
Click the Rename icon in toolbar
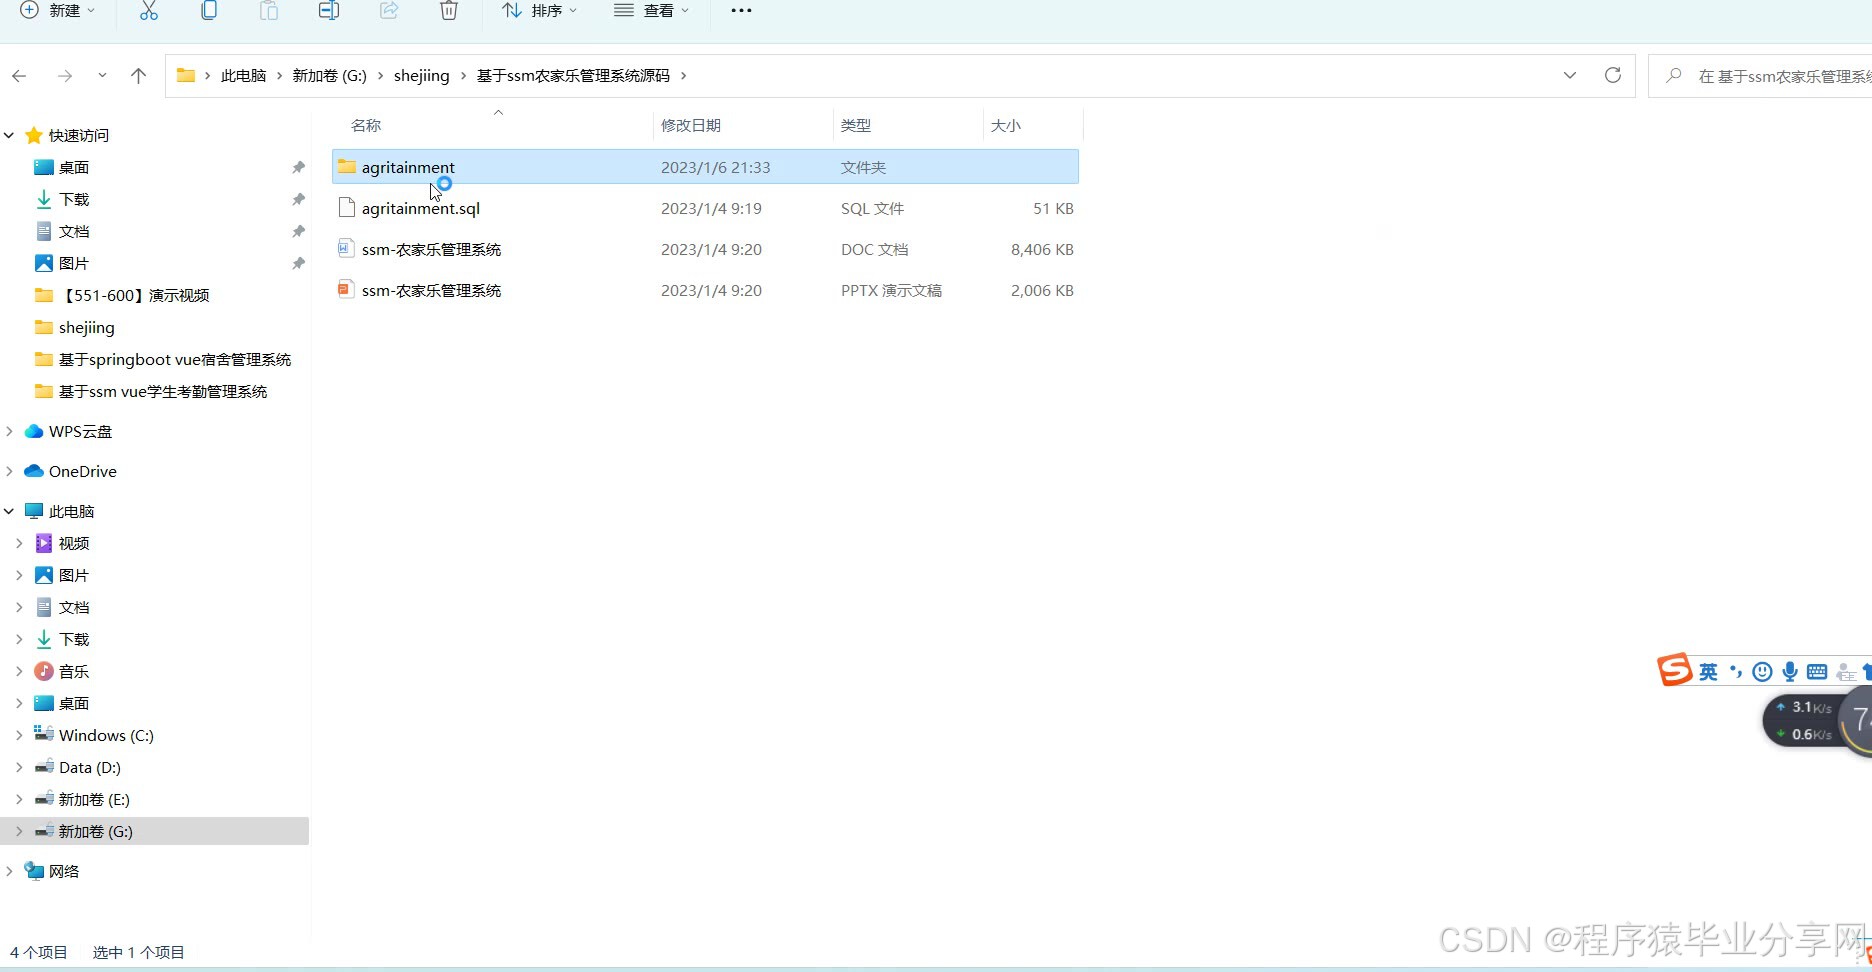pyautogui.click(x=329, y=10)
